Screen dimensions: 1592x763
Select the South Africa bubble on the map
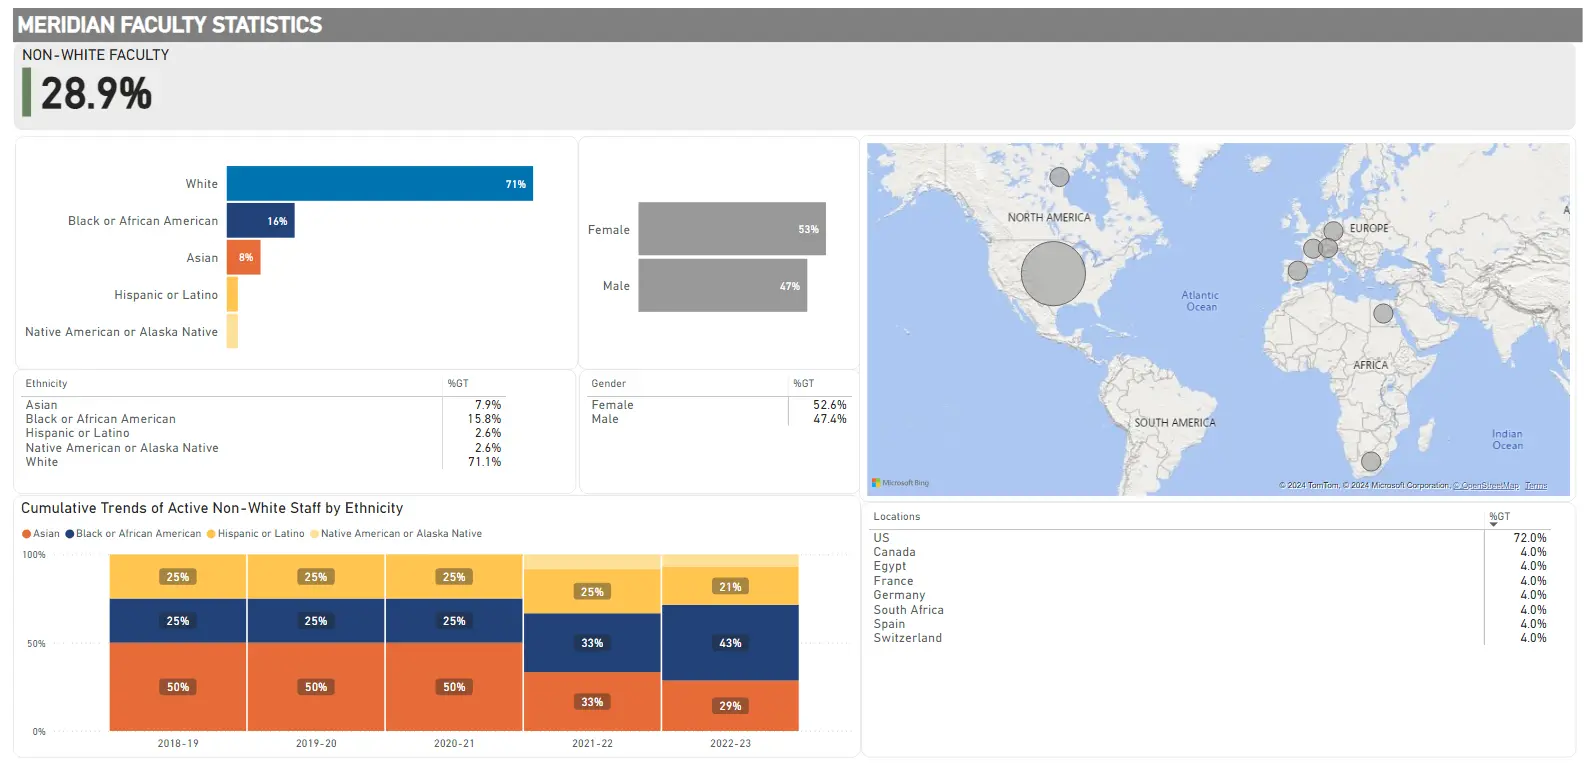pos(1371,461)
